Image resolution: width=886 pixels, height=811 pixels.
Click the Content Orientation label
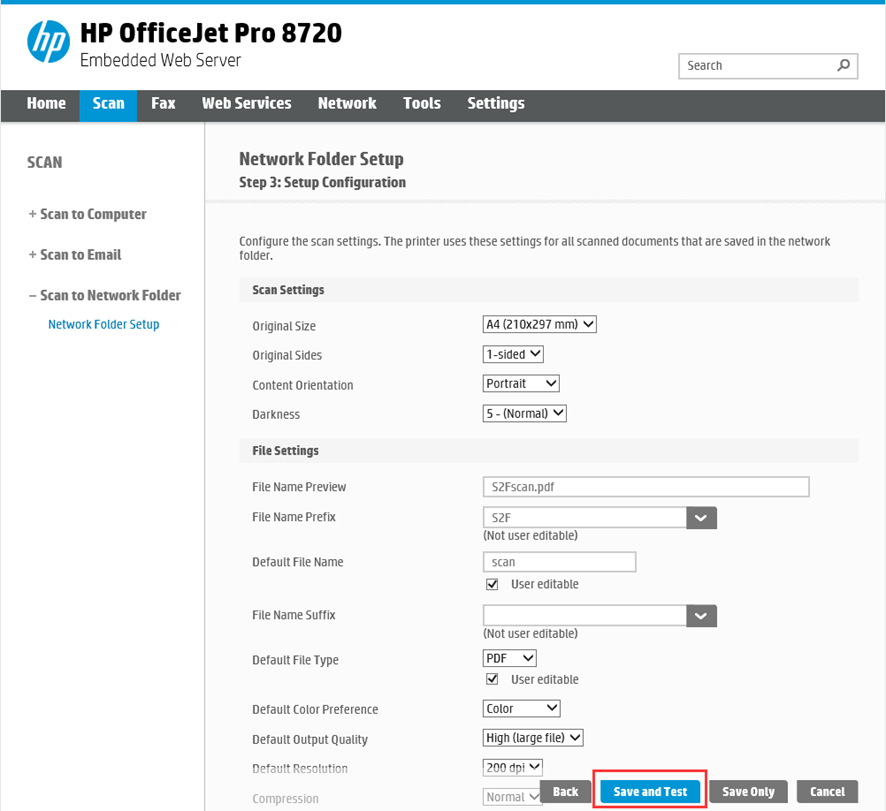tap(302, 385)
